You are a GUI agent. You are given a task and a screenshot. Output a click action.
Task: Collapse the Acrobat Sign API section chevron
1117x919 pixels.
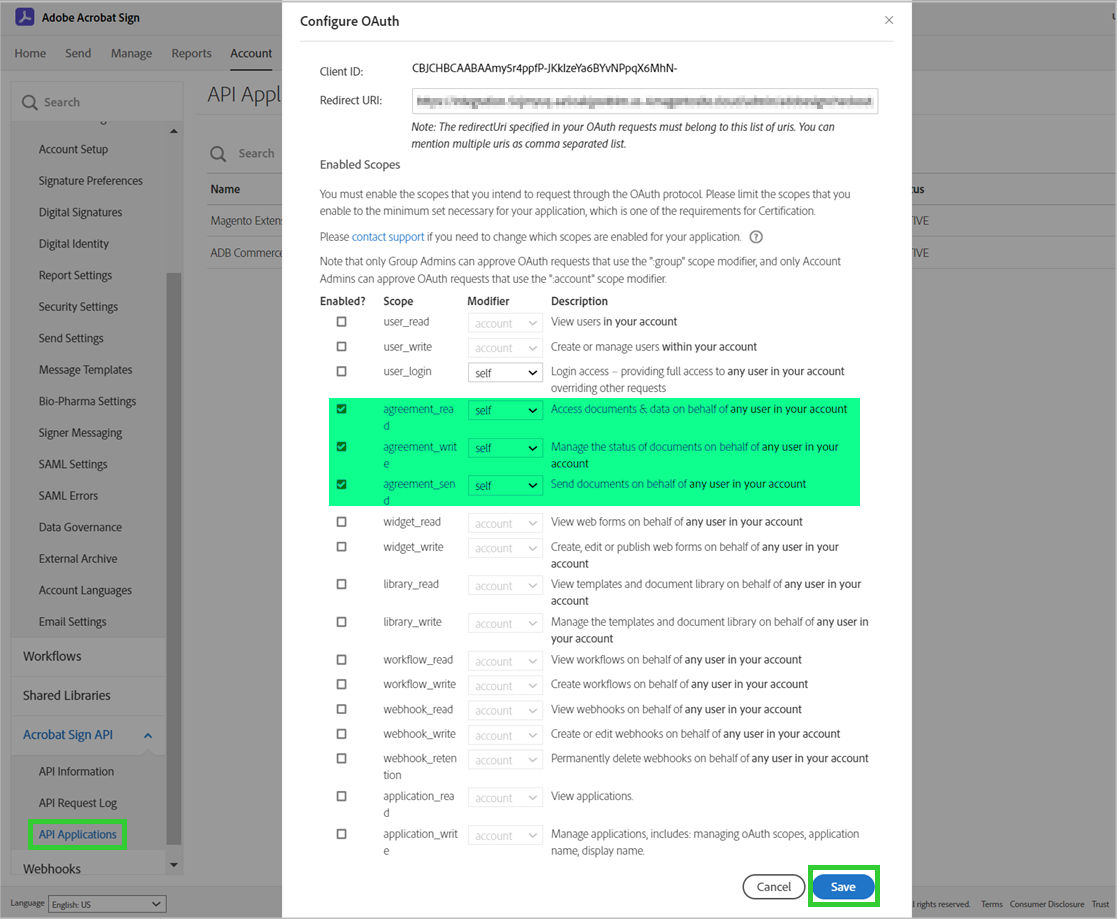point(148,735)
